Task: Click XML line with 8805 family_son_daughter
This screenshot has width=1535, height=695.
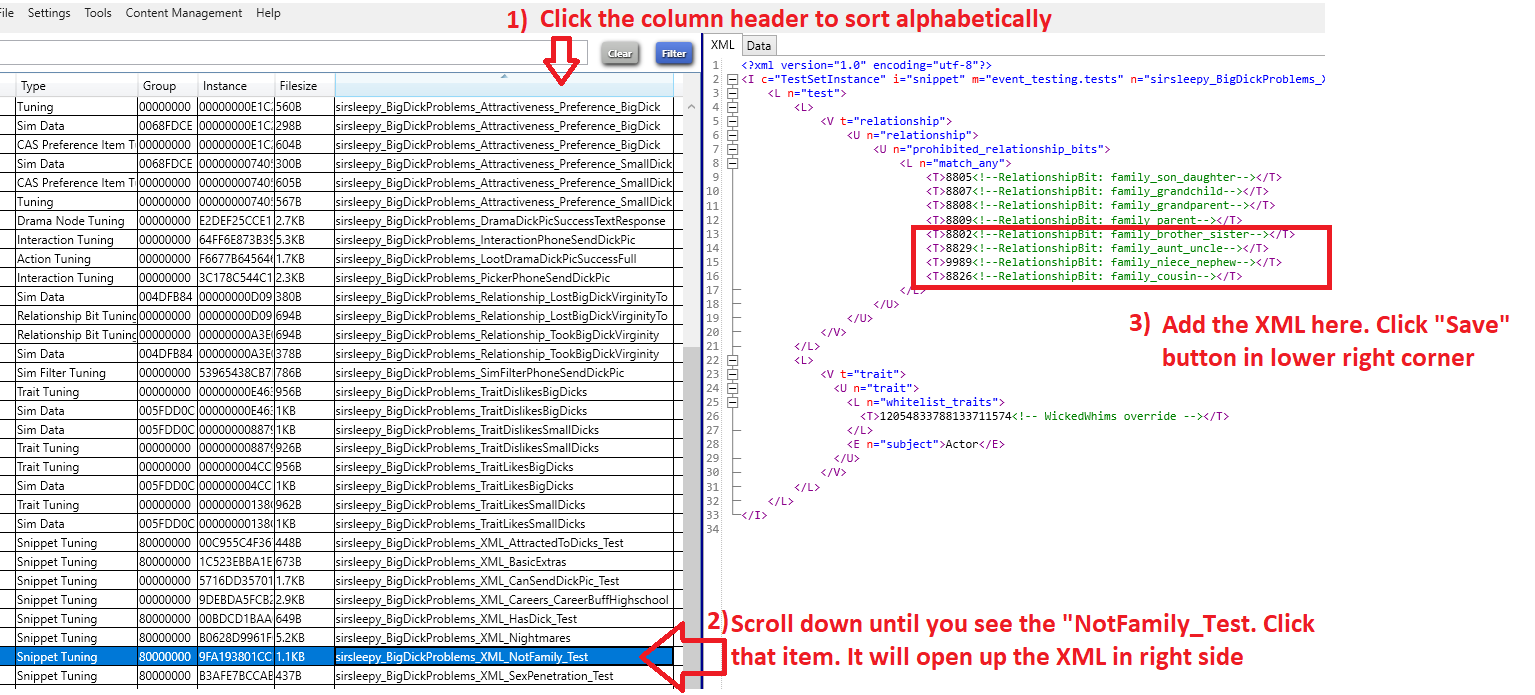Action: [1104, 177]
